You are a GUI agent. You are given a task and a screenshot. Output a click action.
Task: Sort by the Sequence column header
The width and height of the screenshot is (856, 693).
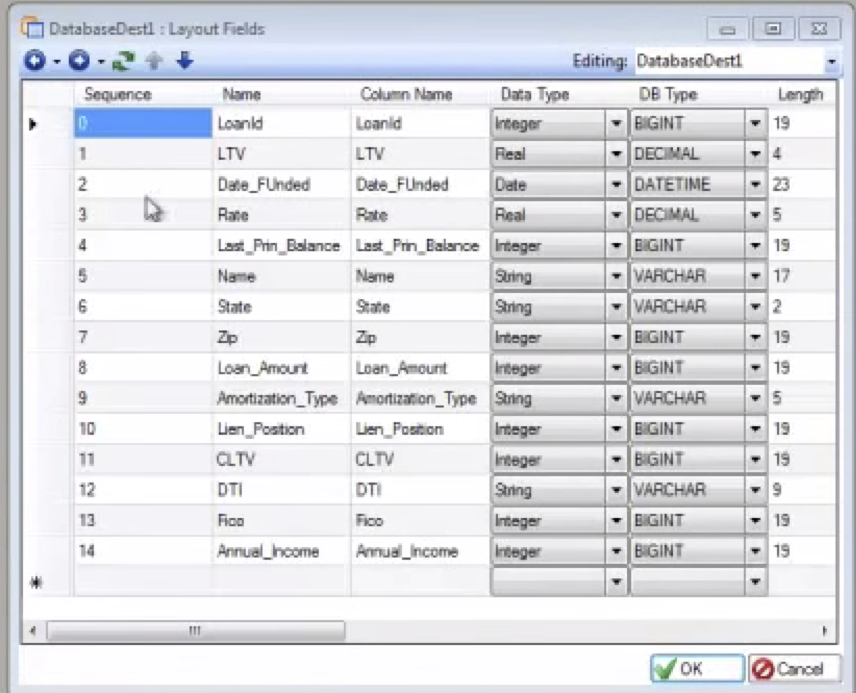[117, 94]
